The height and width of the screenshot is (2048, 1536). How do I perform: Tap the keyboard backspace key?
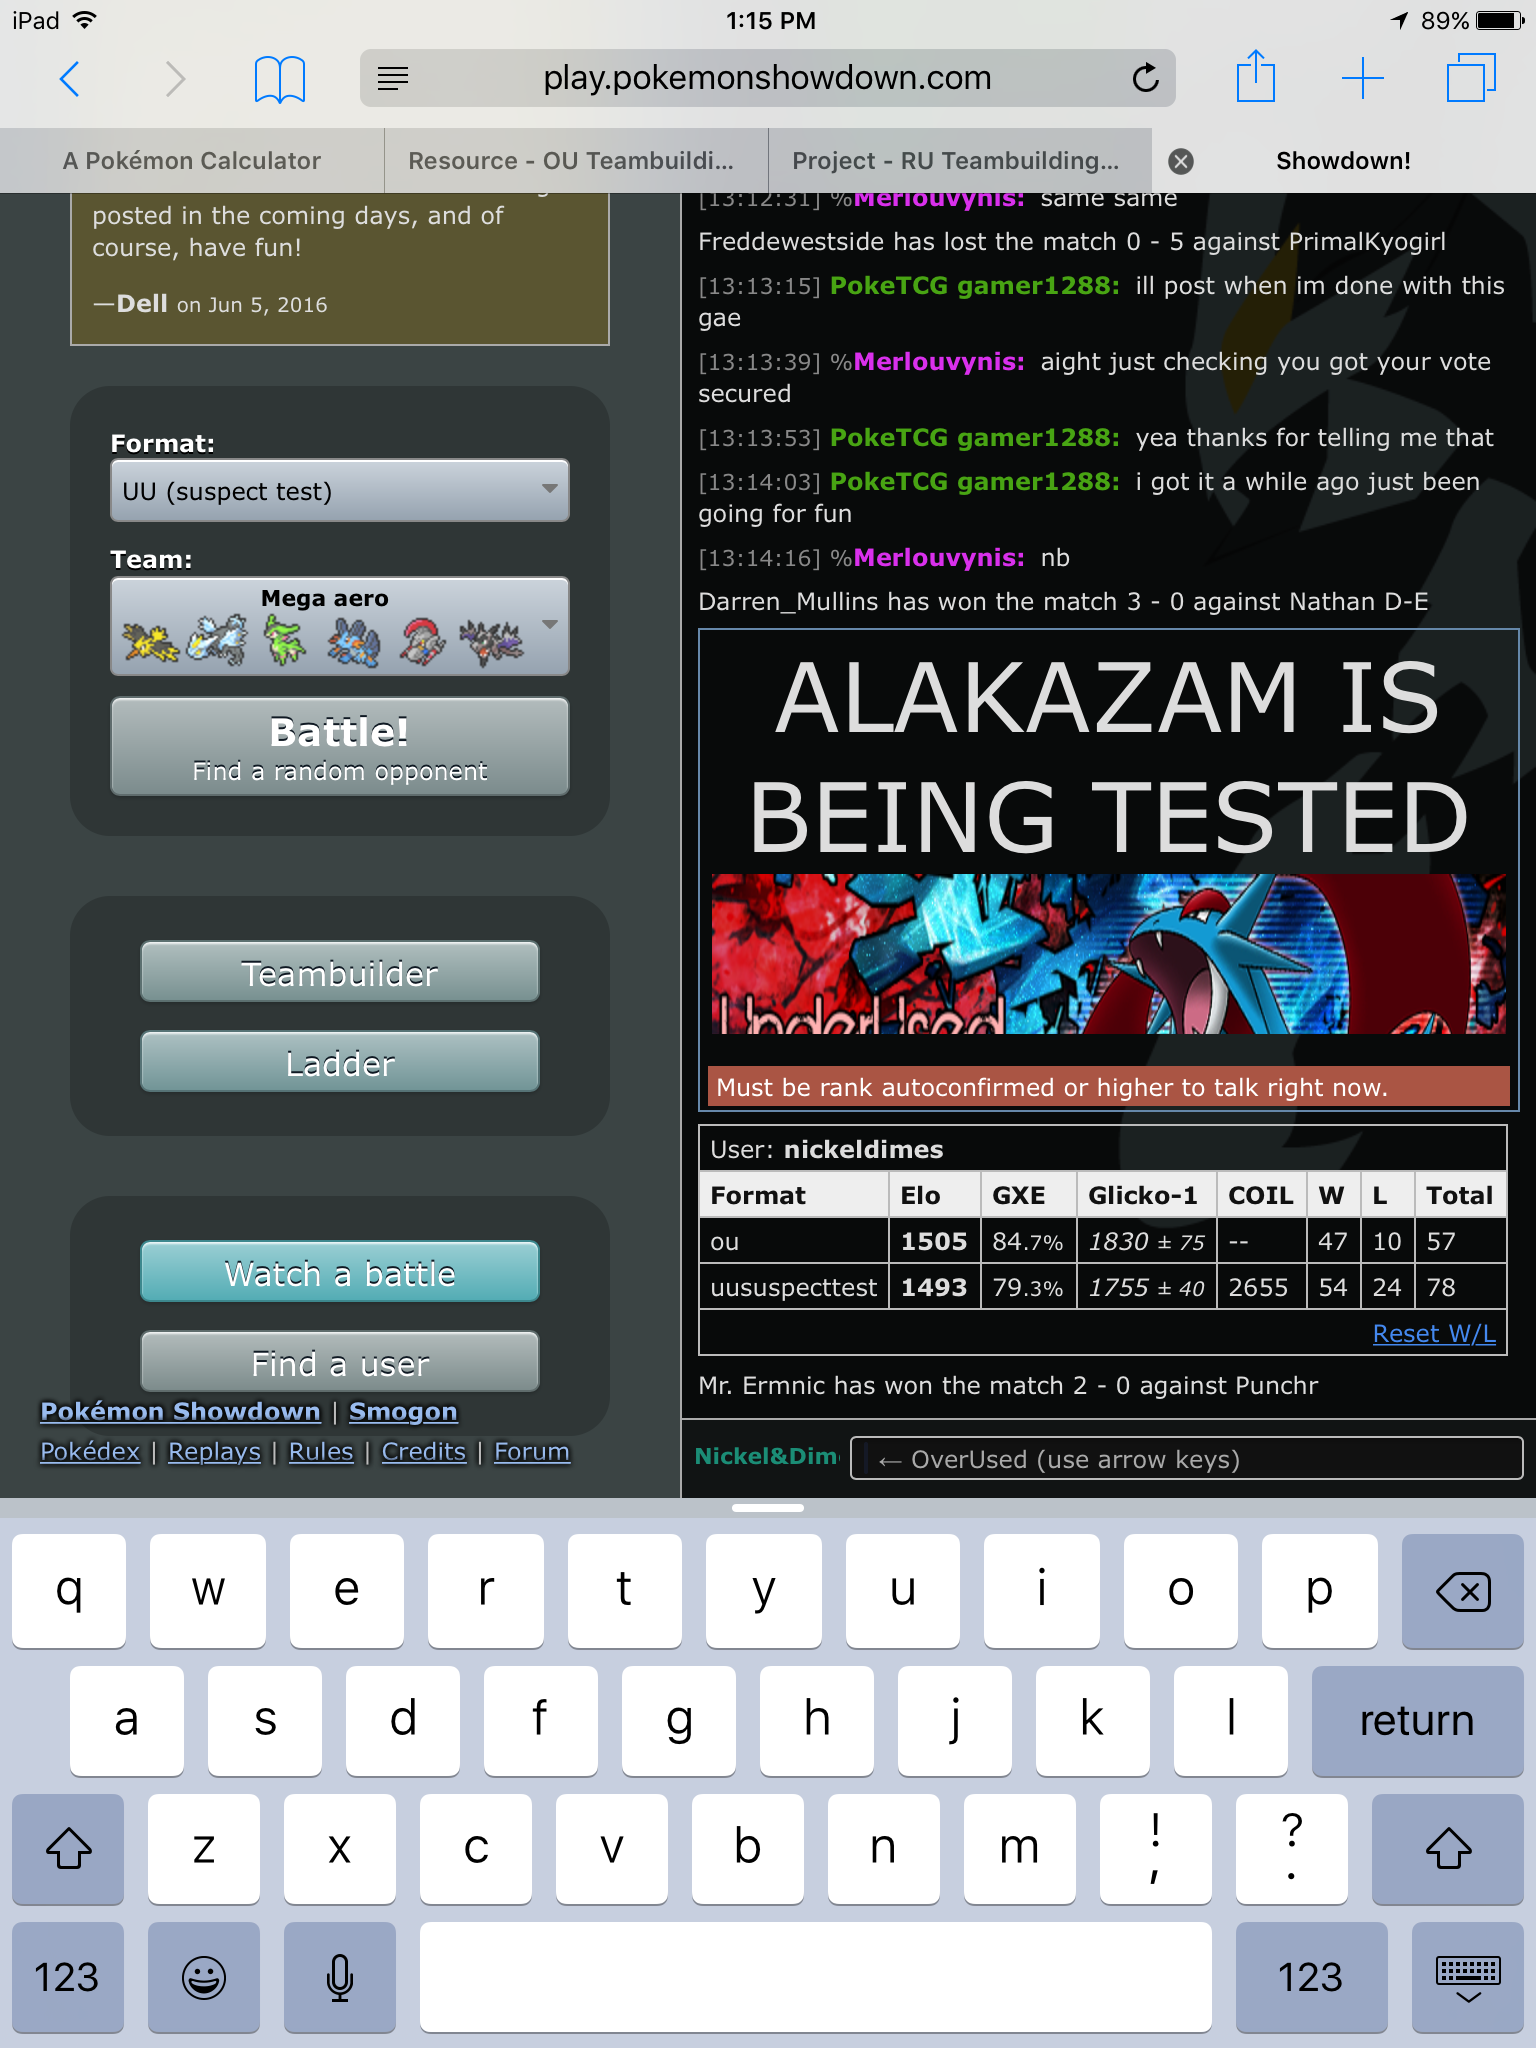(x=1462, y=1591)
